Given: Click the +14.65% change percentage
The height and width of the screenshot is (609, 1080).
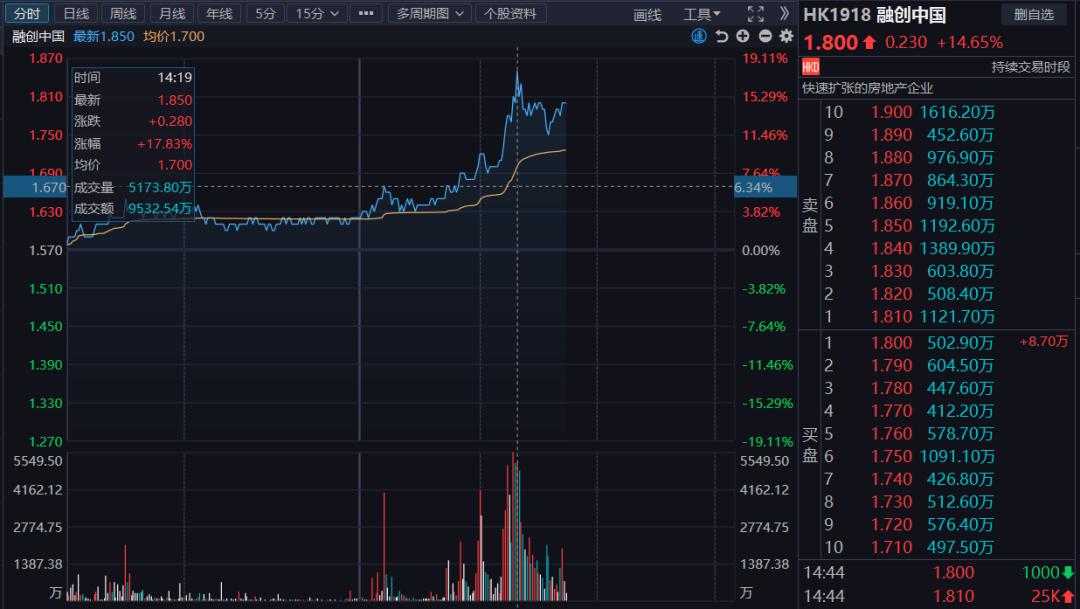Looking at the screenshot, I should [x=970, y=43].
